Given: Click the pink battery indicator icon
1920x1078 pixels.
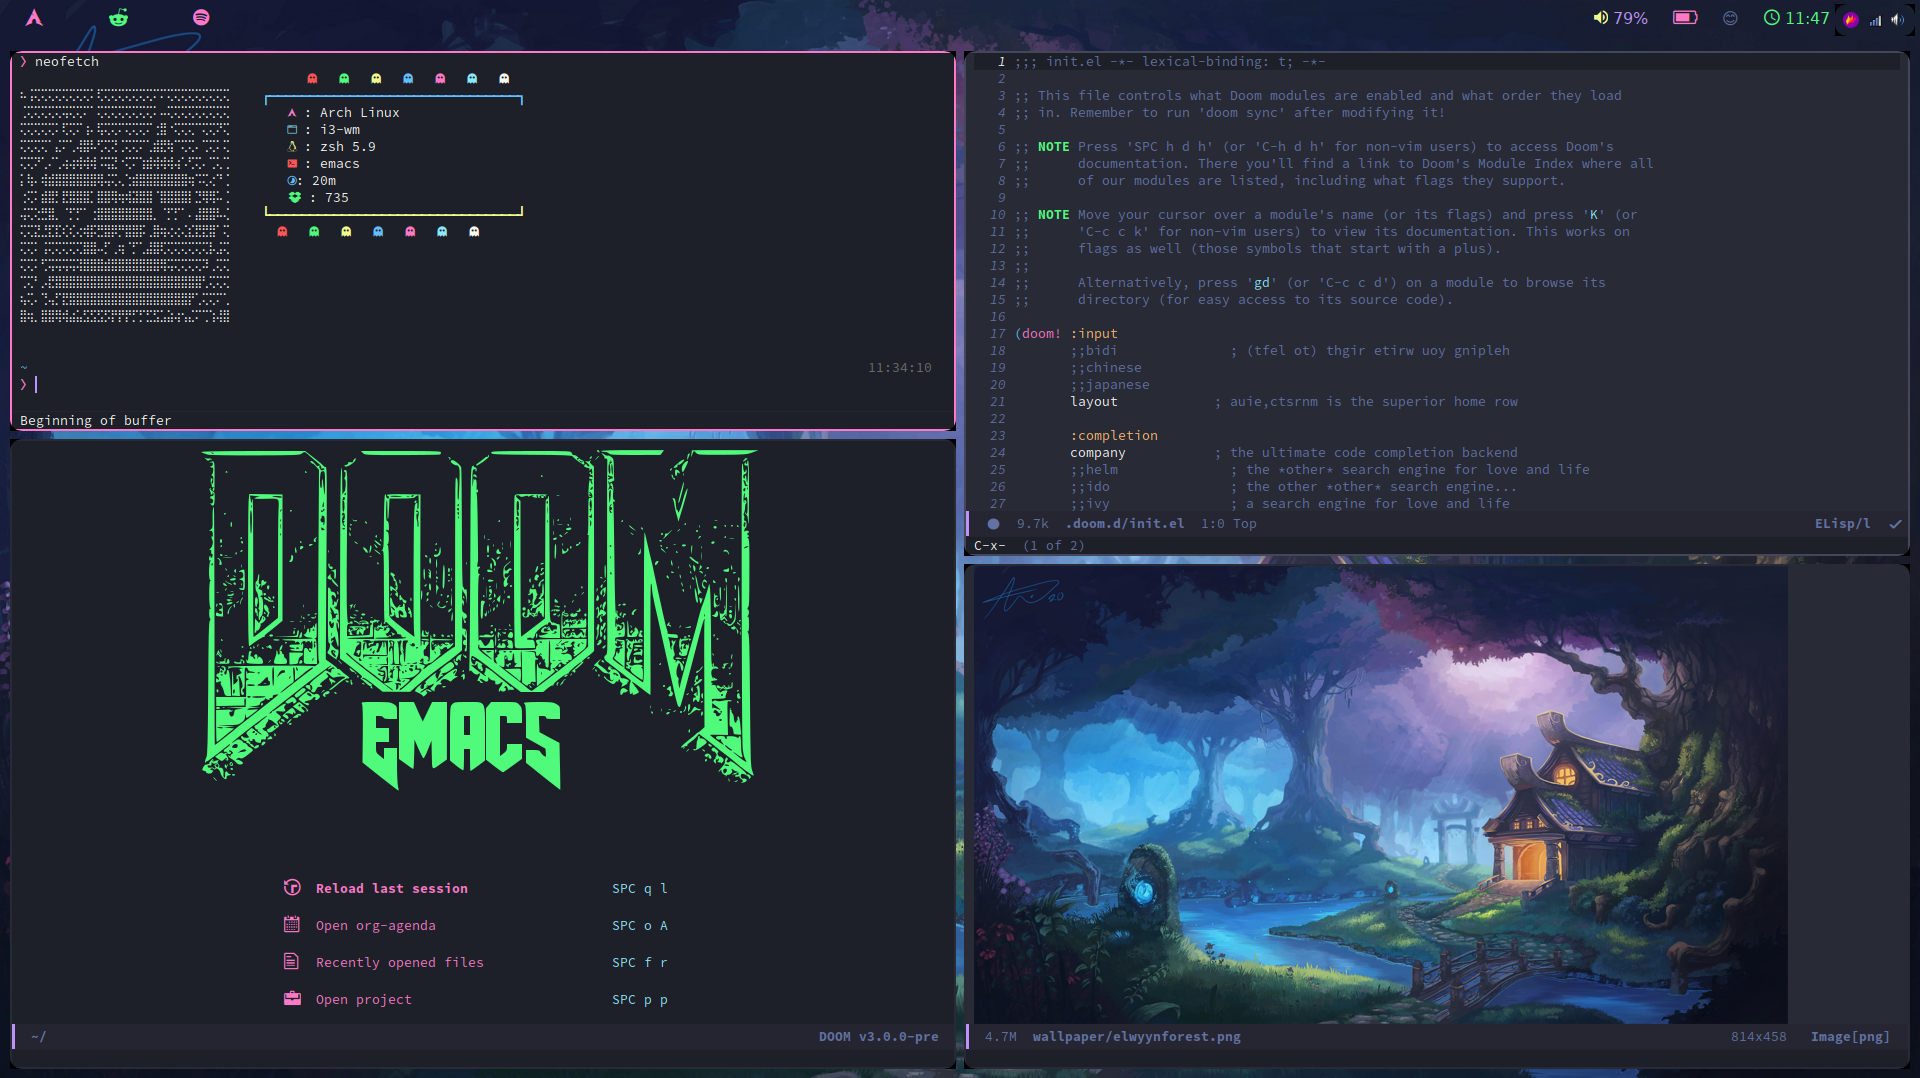Looking at the screenshot, I should (x=1685, y=17).
